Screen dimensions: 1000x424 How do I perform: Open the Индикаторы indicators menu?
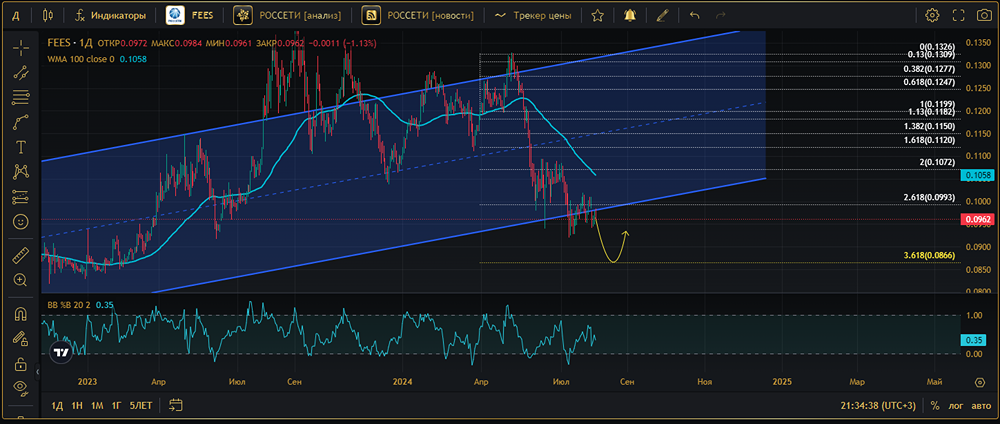pyautogui.click(x=110, y=15)
